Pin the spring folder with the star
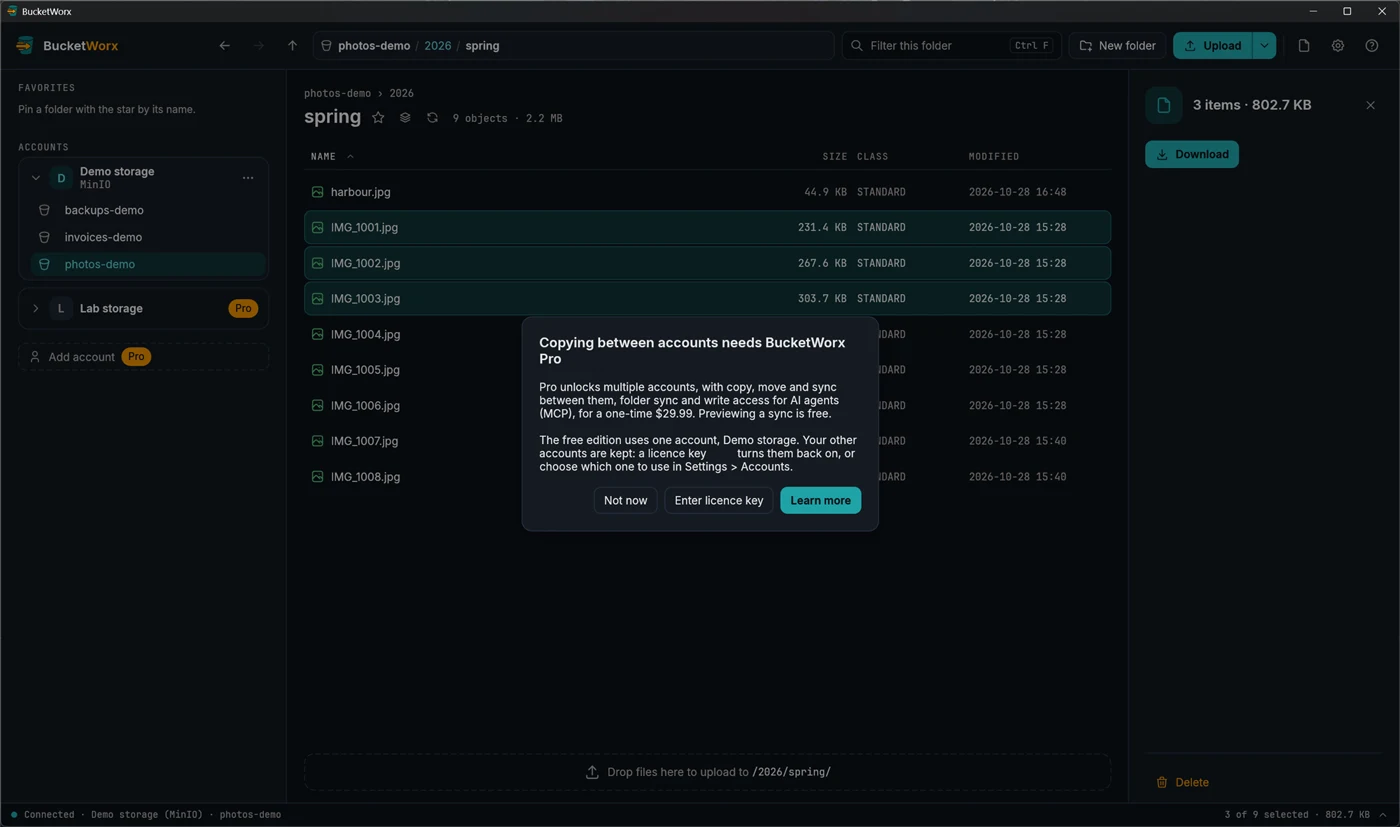1400x827 pixels. pos(378,118)
